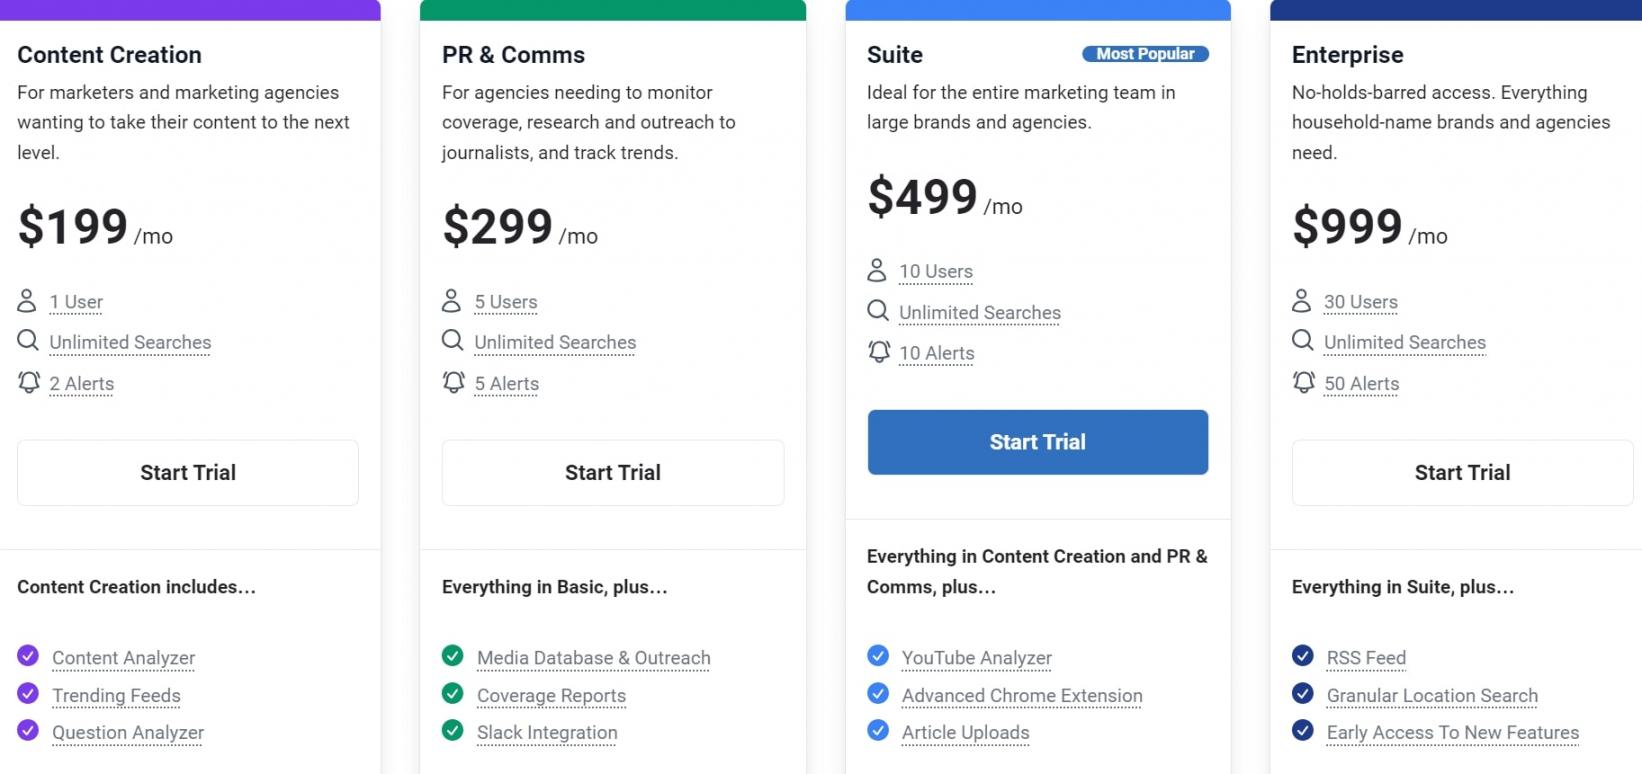The image size is (1642, 774).
Task: Click the Most Popular badge
Action: coord(1145,54)
